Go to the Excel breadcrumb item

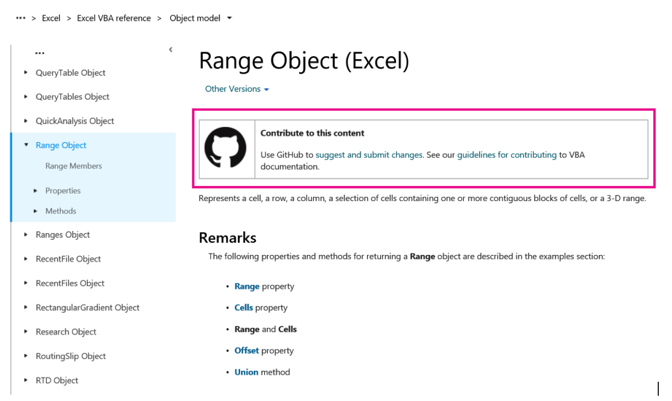tap(51, 18)
